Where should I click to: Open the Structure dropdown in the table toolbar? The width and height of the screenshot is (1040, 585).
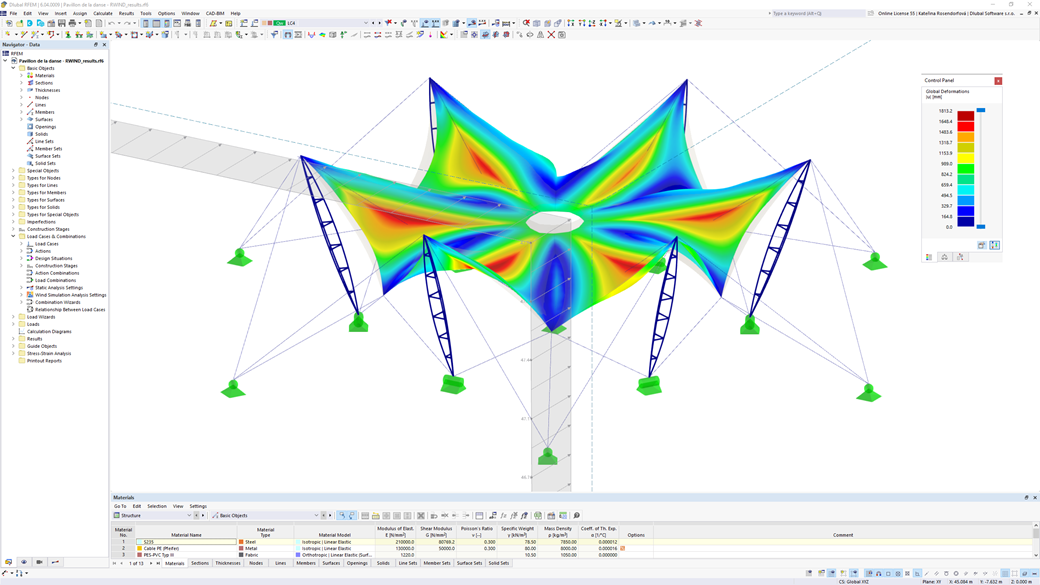[x=188, y=514]
